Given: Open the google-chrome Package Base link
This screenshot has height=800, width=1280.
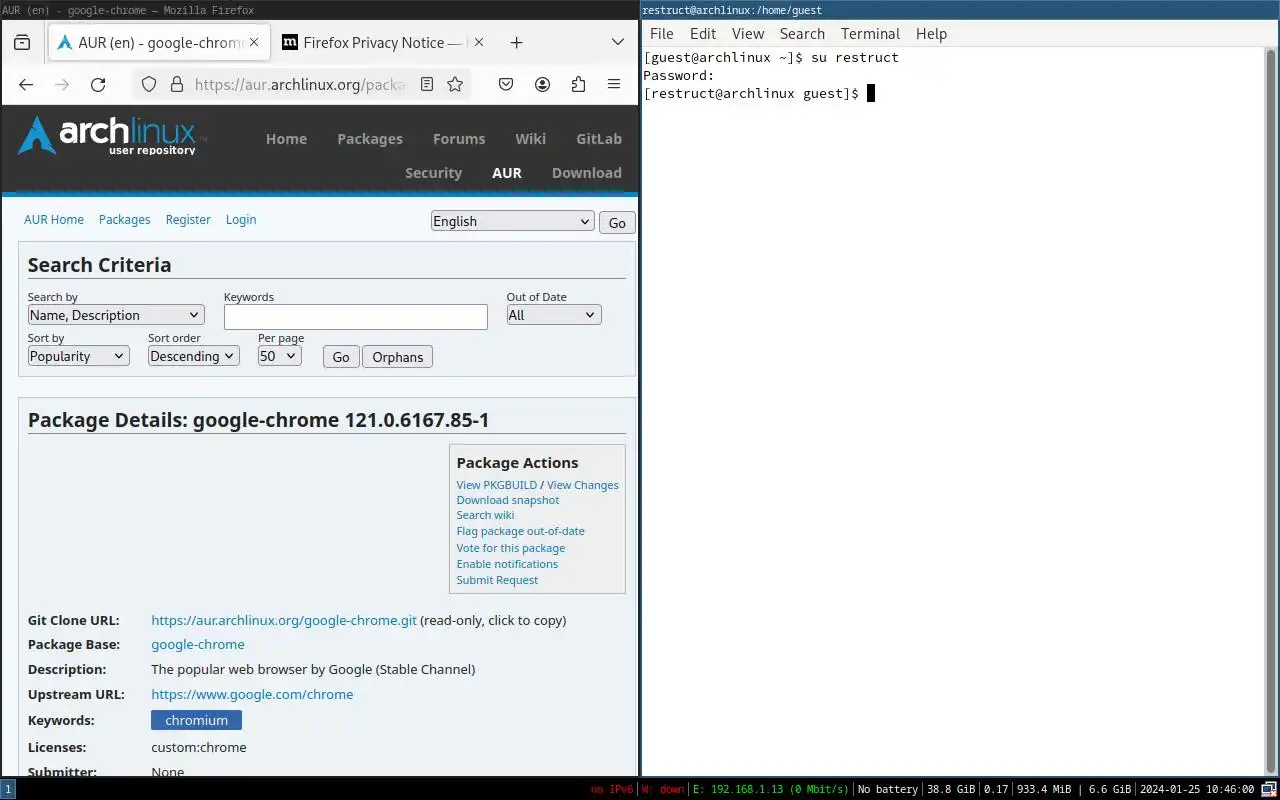Looking at the screenshot, I should [x=198, y=645].
